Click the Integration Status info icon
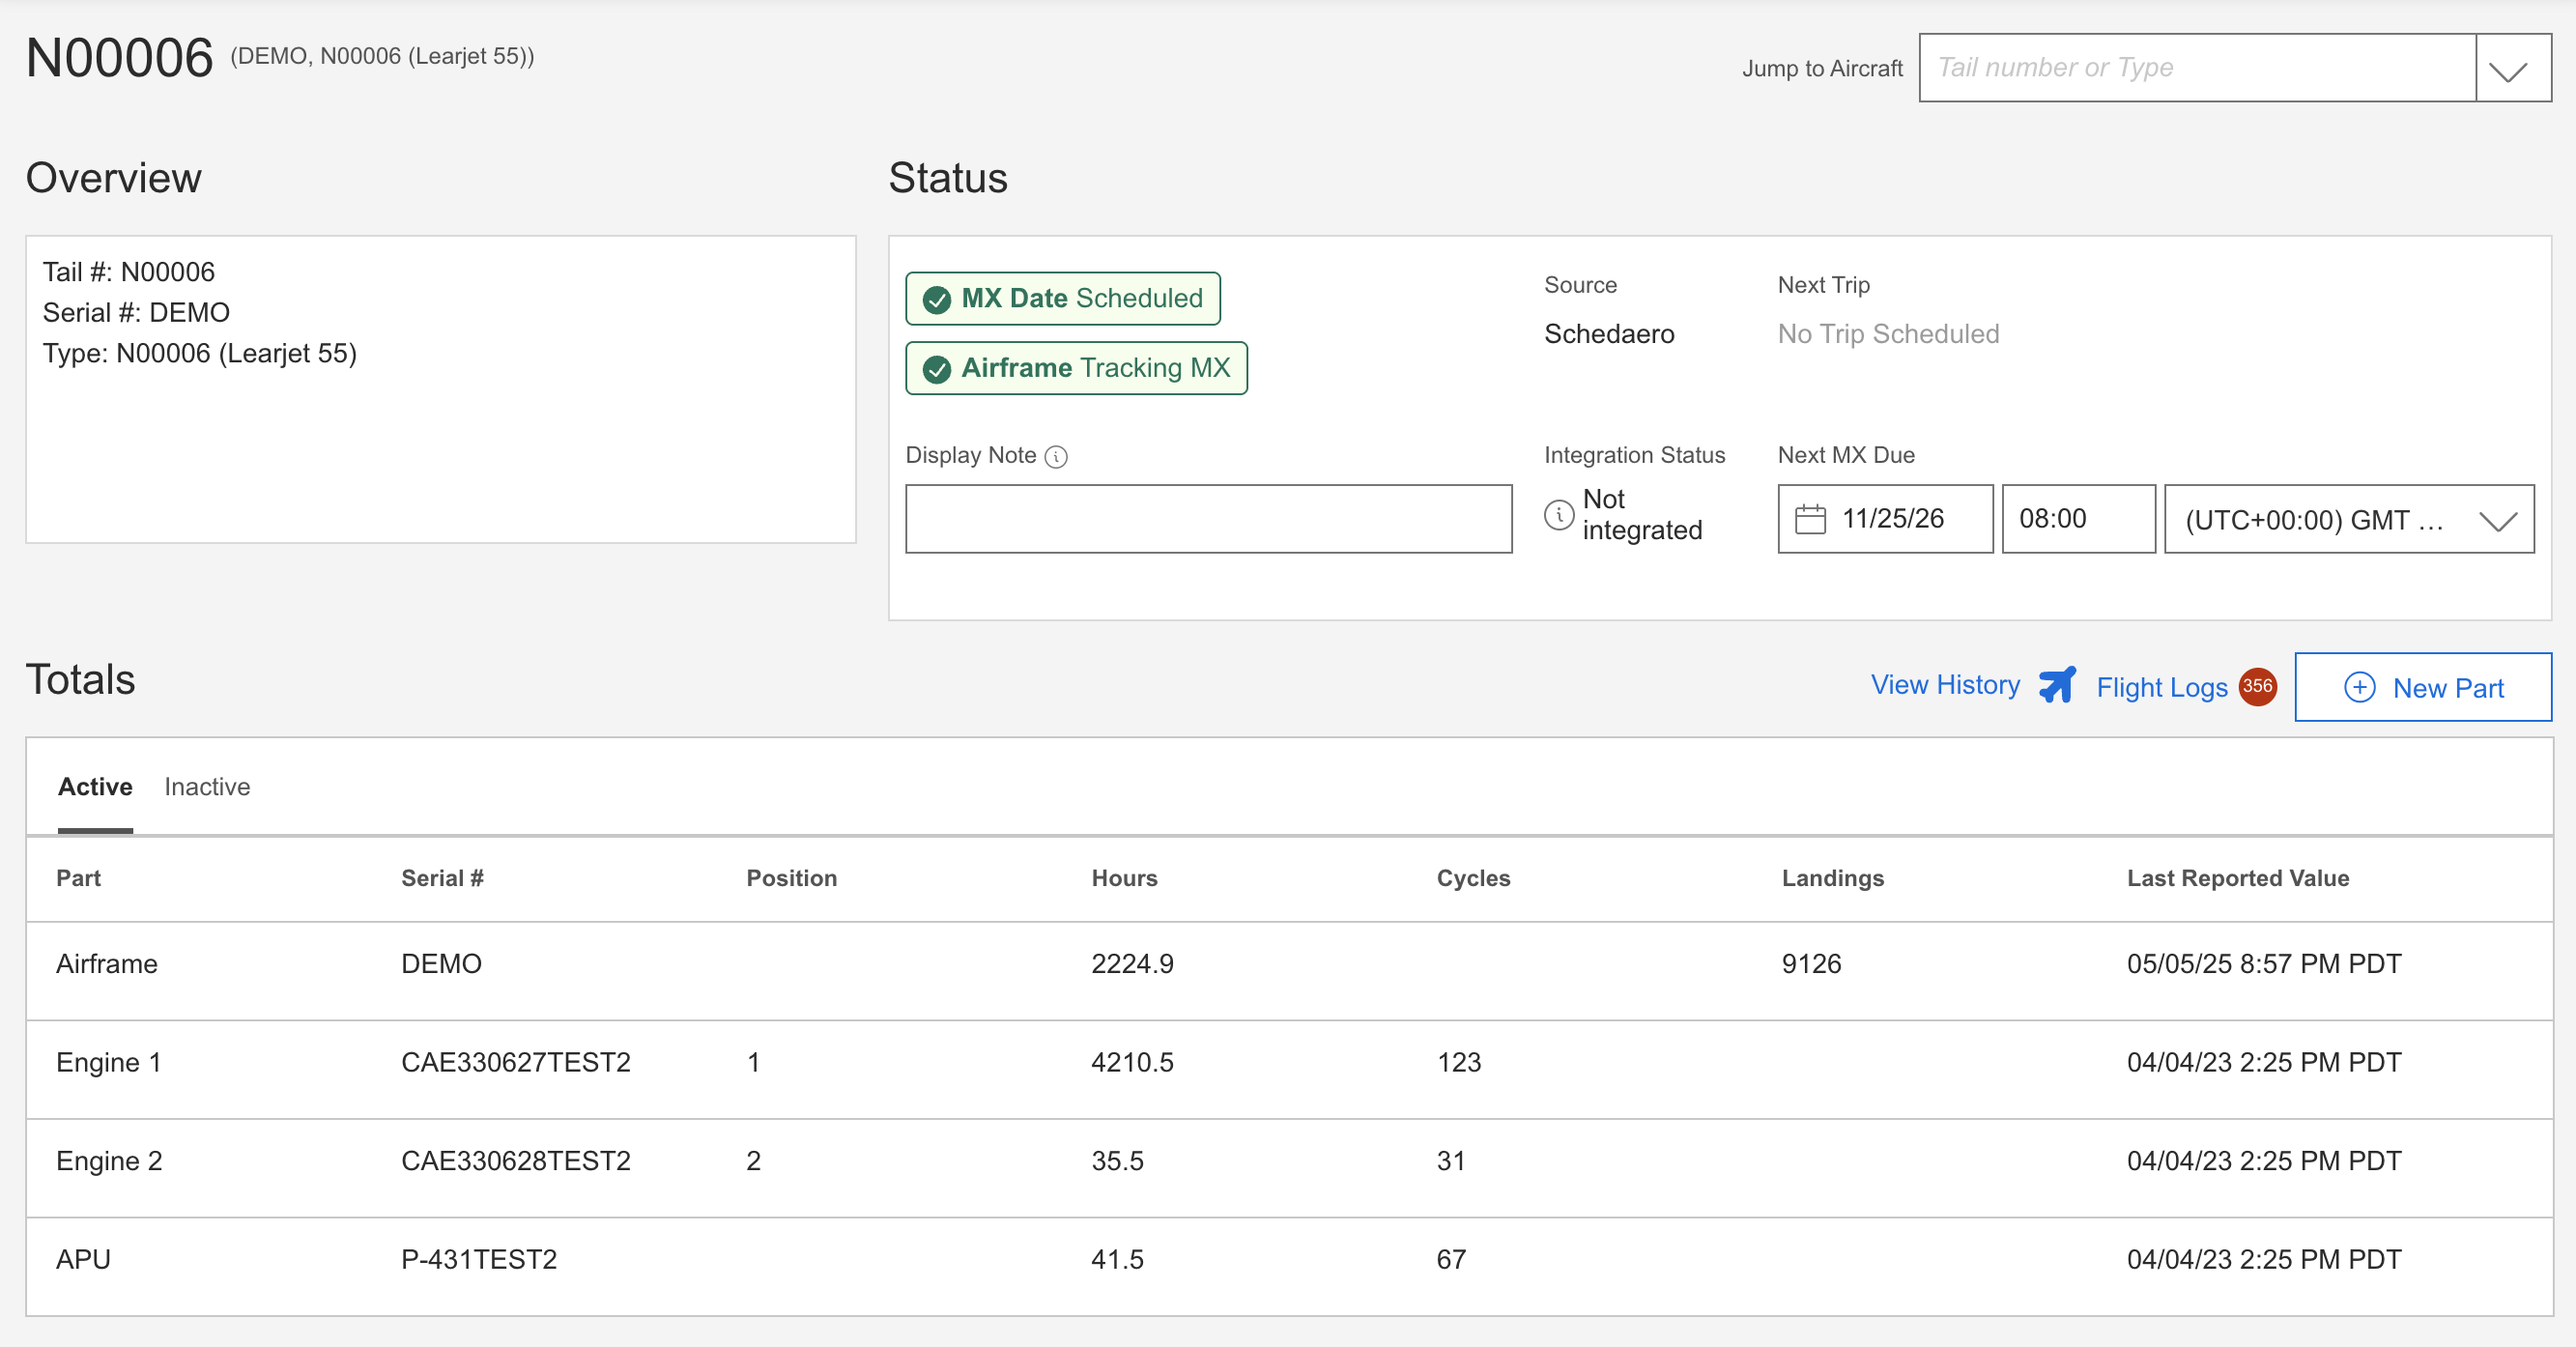Viewport: 2576px width, 1347px height. pos(1558,514)
